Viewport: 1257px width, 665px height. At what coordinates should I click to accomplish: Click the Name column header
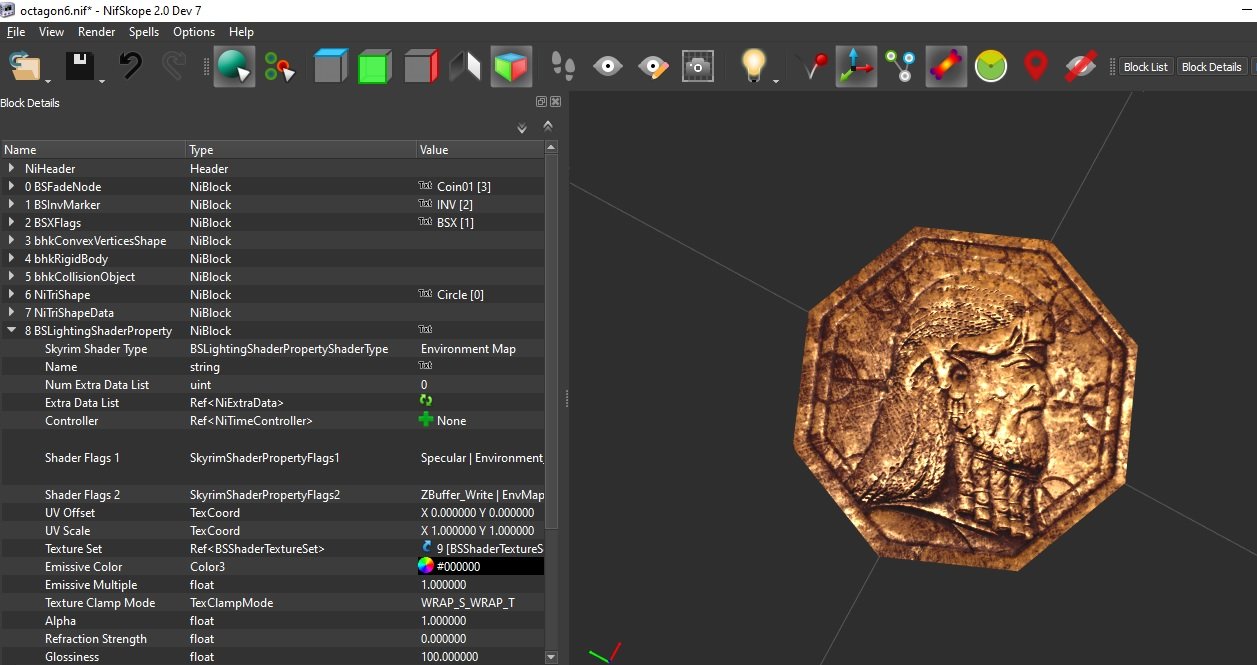point(93,150)
